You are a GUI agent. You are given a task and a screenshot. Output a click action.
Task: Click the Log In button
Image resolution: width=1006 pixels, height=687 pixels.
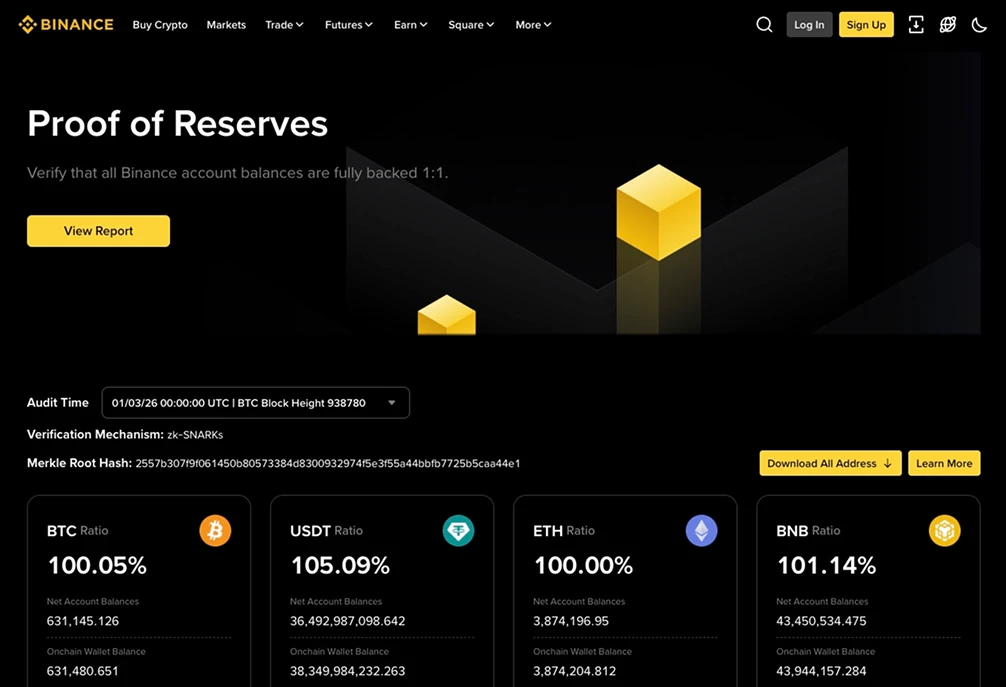tap(809, 24)
